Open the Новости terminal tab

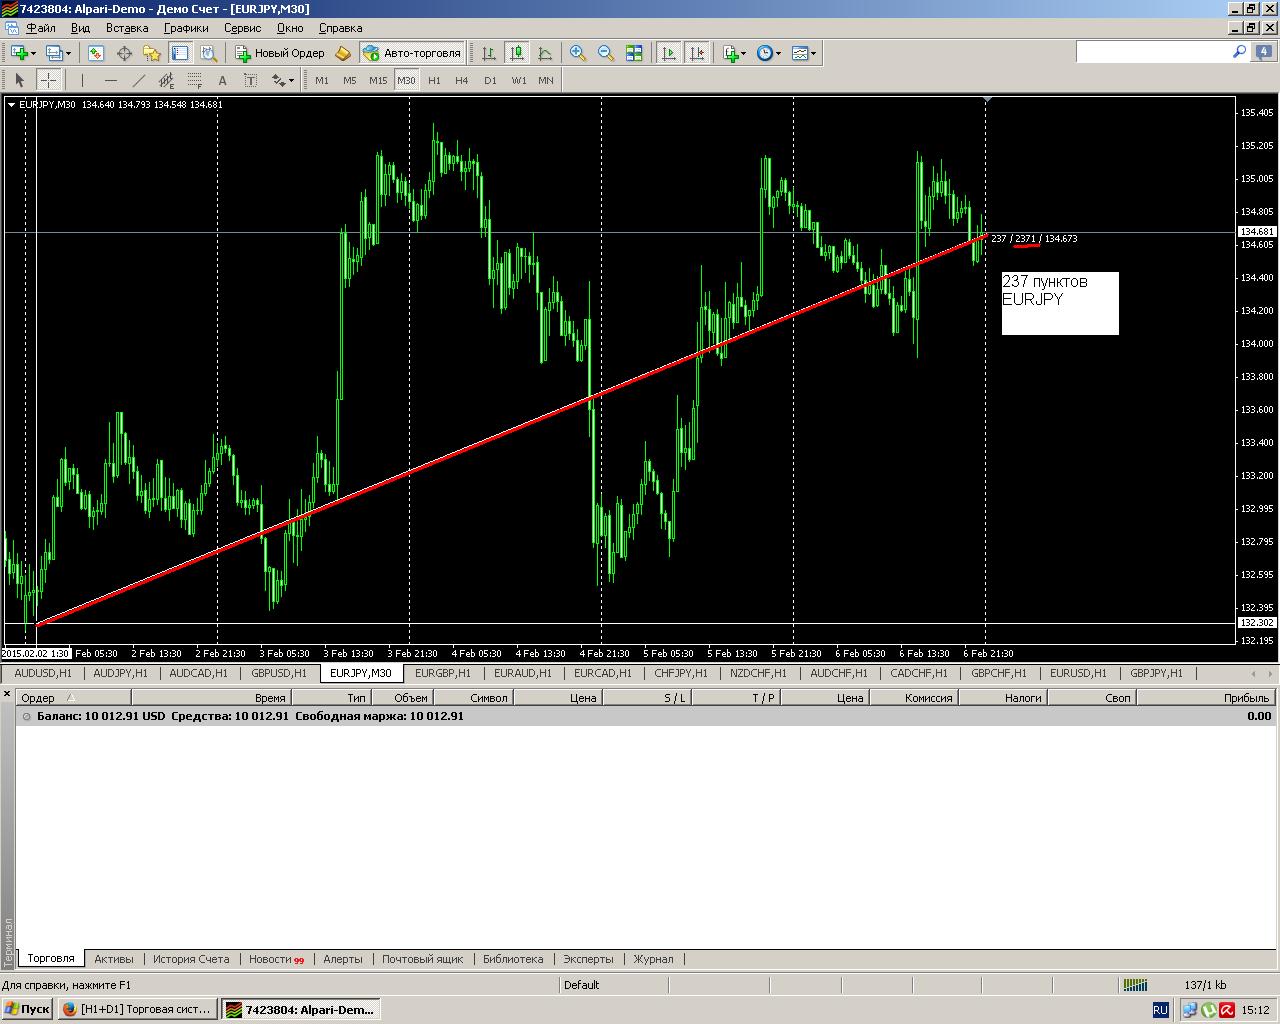(276, 959)
